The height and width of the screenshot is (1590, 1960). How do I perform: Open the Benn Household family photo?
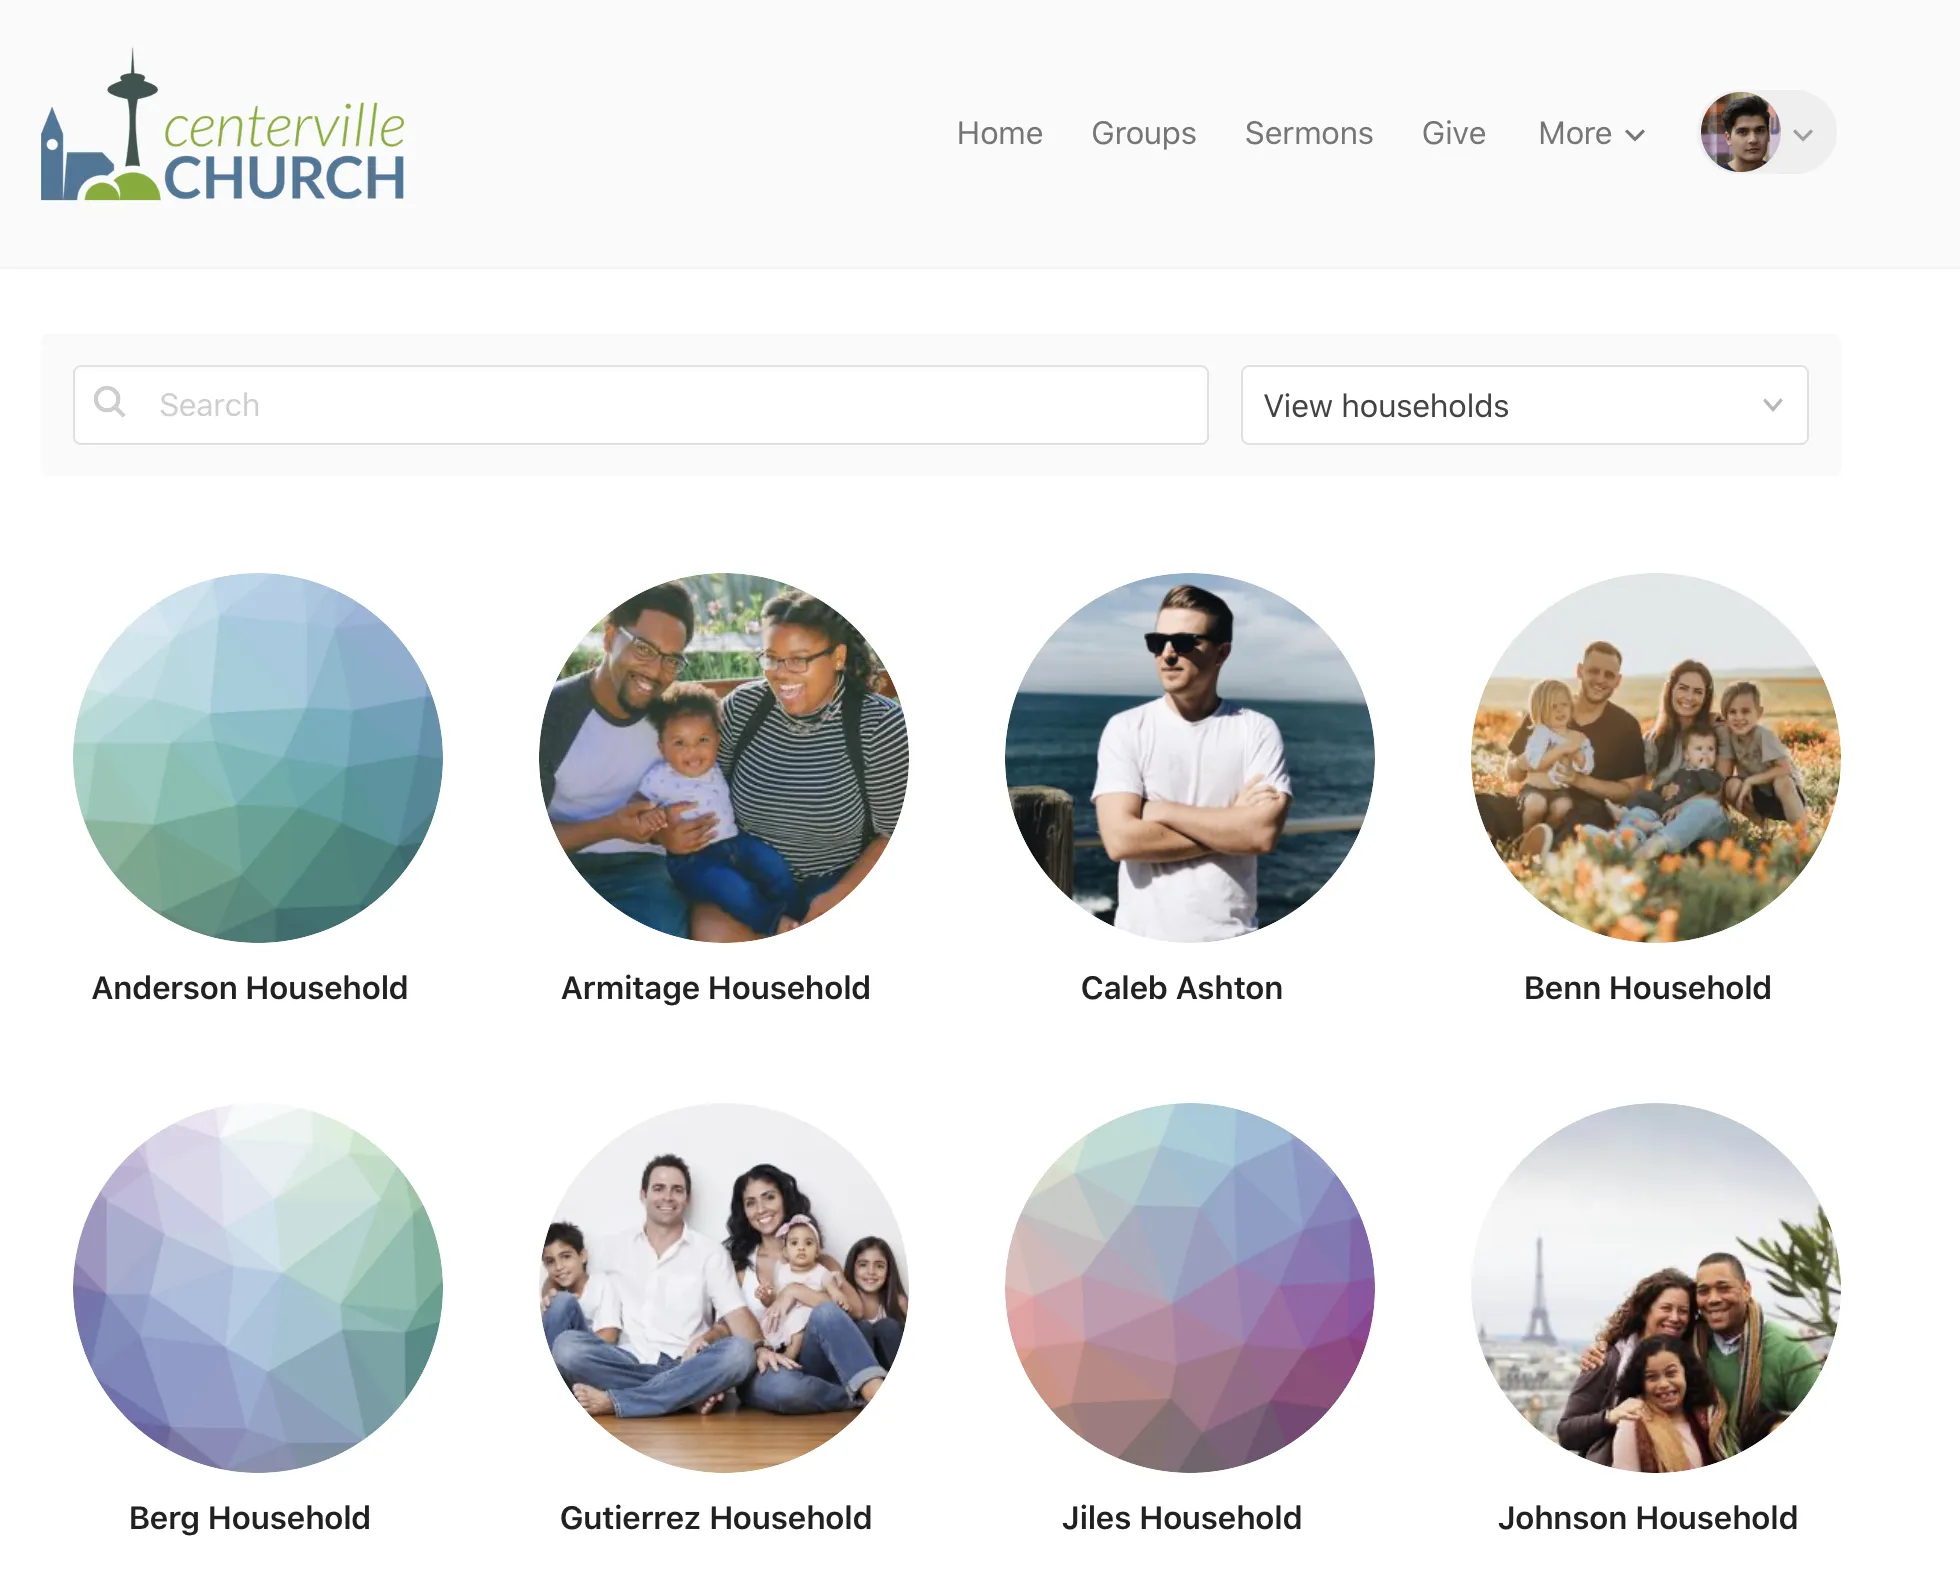1656,758
